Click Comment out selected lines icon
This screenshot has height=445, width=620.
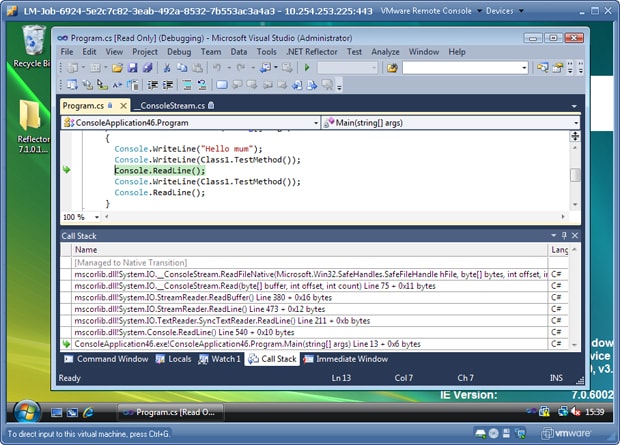click(187, 85)
